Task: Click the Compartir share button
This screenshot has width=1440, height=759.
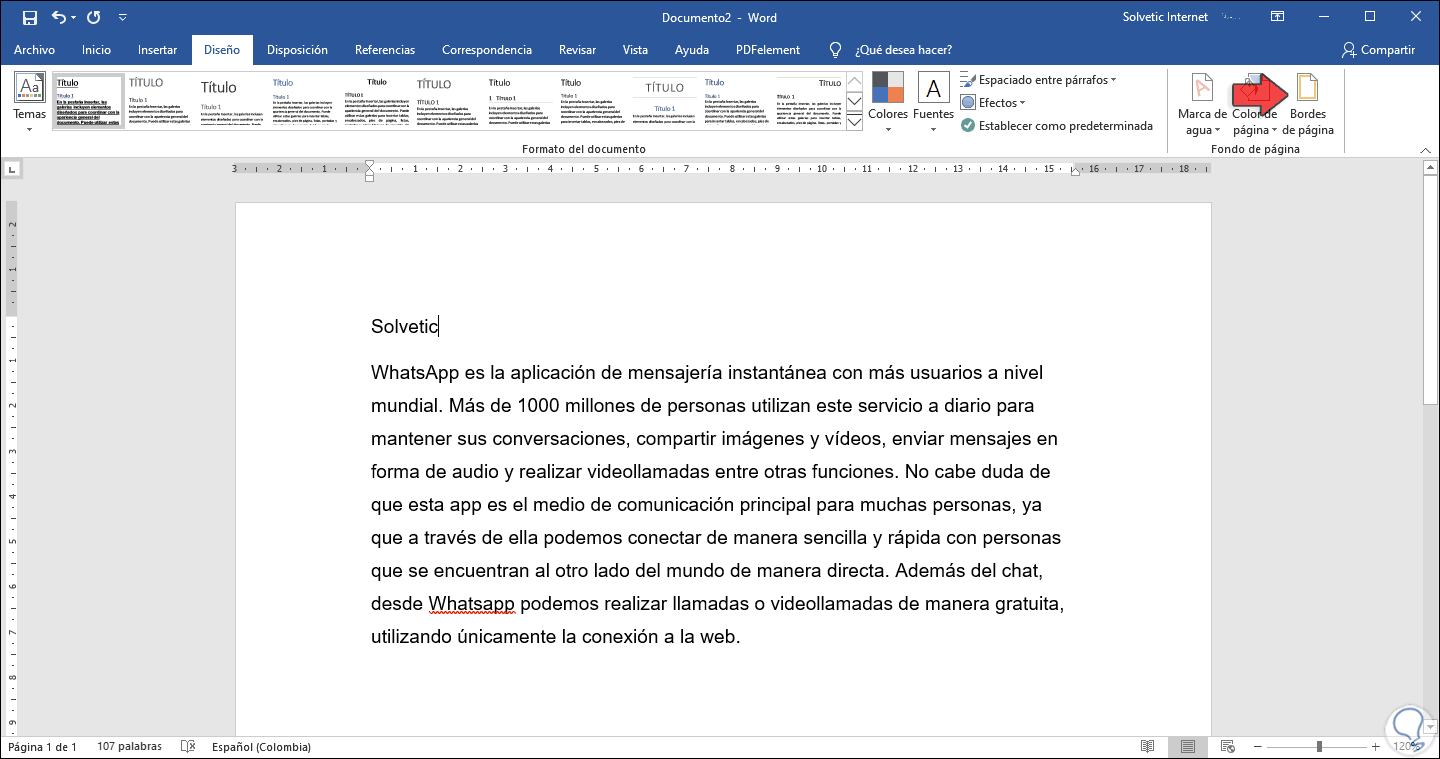Action: (1379, 50)
